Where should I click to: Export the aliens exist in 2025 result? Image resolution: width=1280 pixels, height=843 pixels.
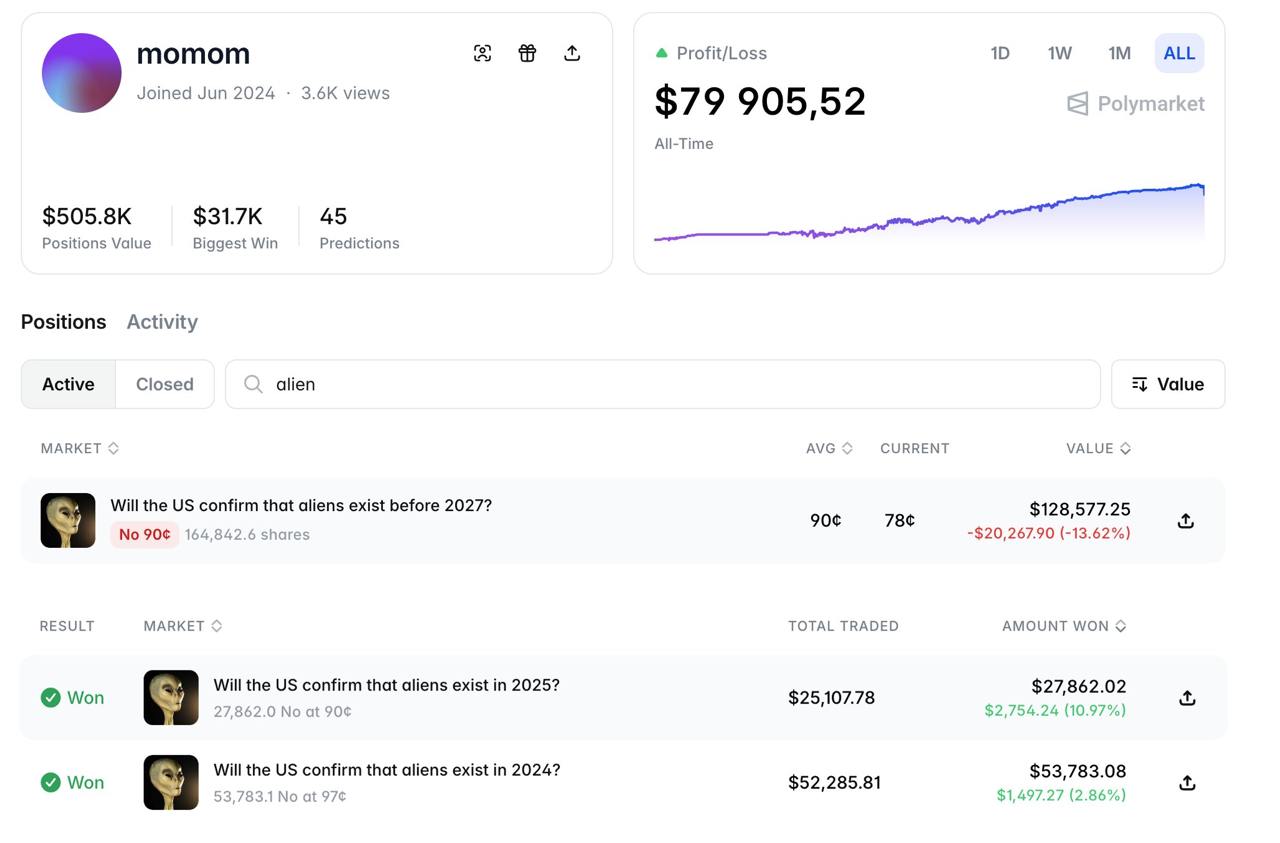(x=1187, y=697)
